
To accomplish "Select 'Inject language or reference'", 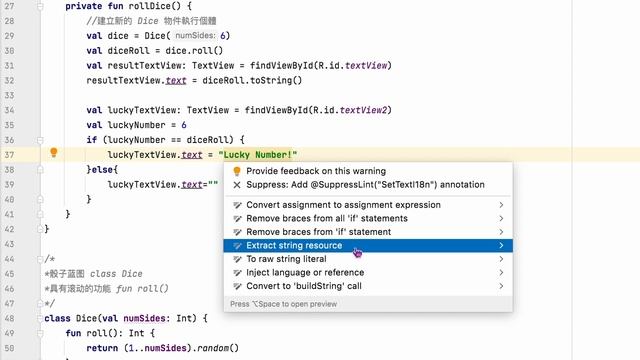I will [x=368, y=272].
